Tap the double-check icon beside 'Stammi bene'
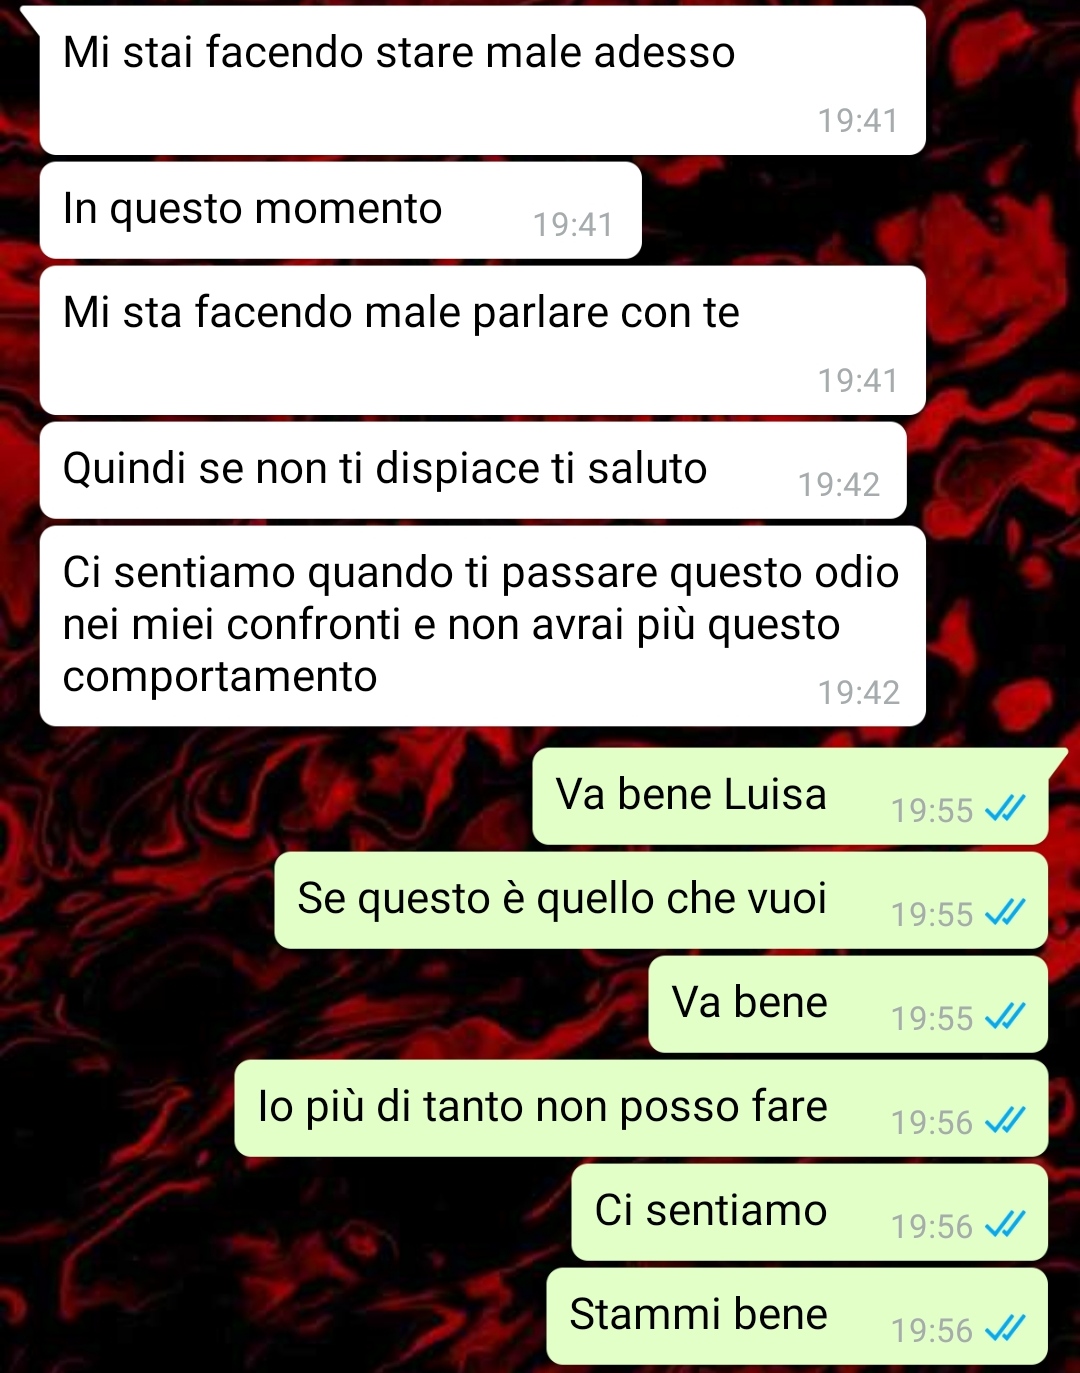The height and width of the screenshot is (1373, 1080). 1005,1328
